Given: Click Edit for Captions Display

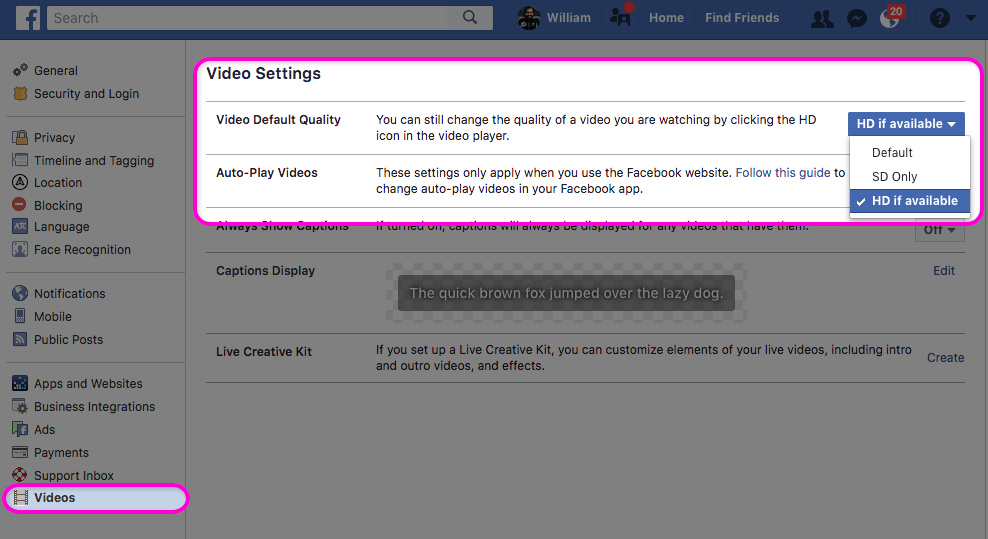Looking at the screenshot, I should (x=943, y=270).
